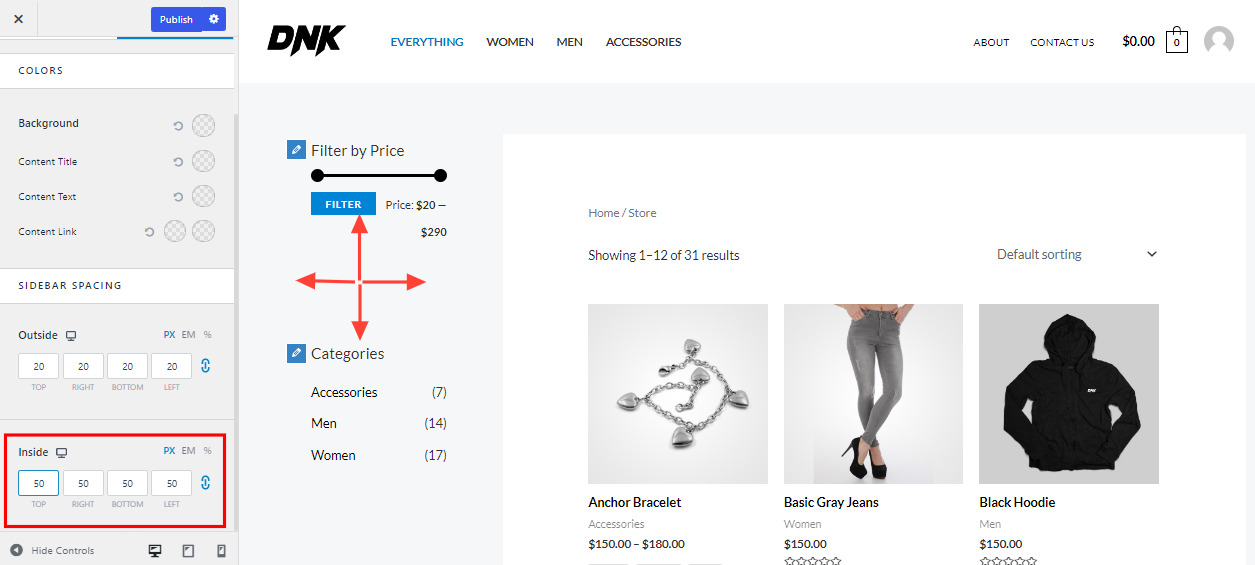Screen dimensions: 1255x565
Task: Open Background color picker
Action: tap(203, 125)
